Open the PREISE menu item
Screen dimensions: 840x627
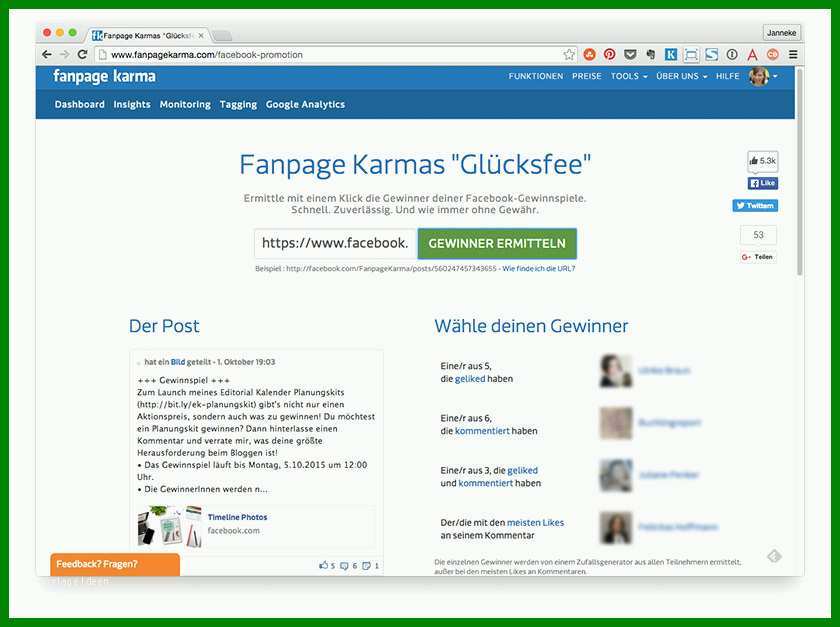[x=587, y=76]
